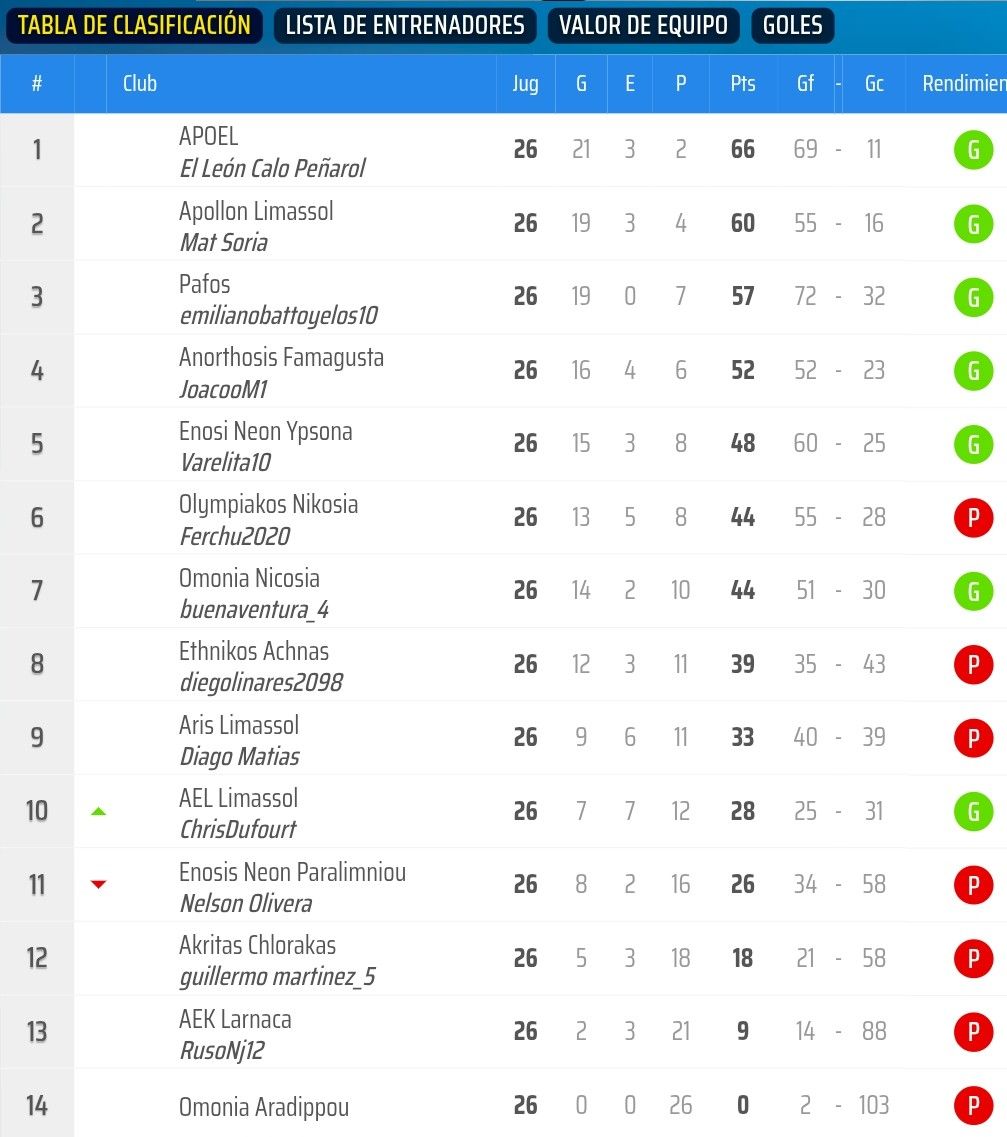Image resolution: width=1007 pixels, height=1137 pixels.
Task: Select the Tabla de Clasificación tab
Action: click(x=134, y=25)
